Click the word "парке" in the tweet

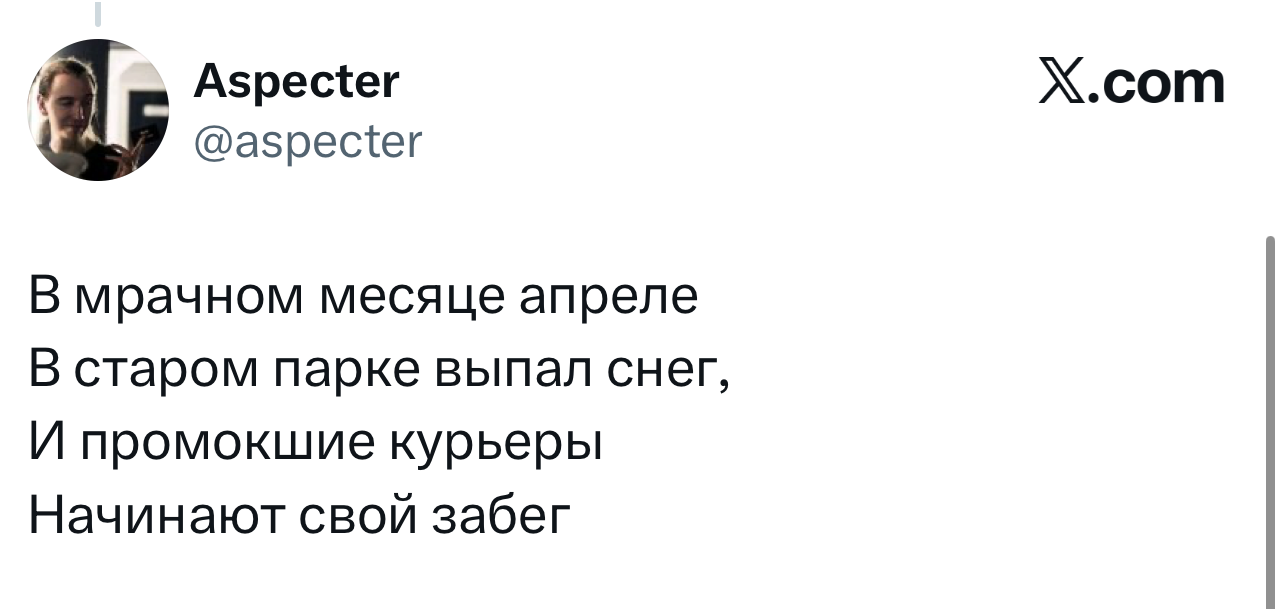[348, 372]
